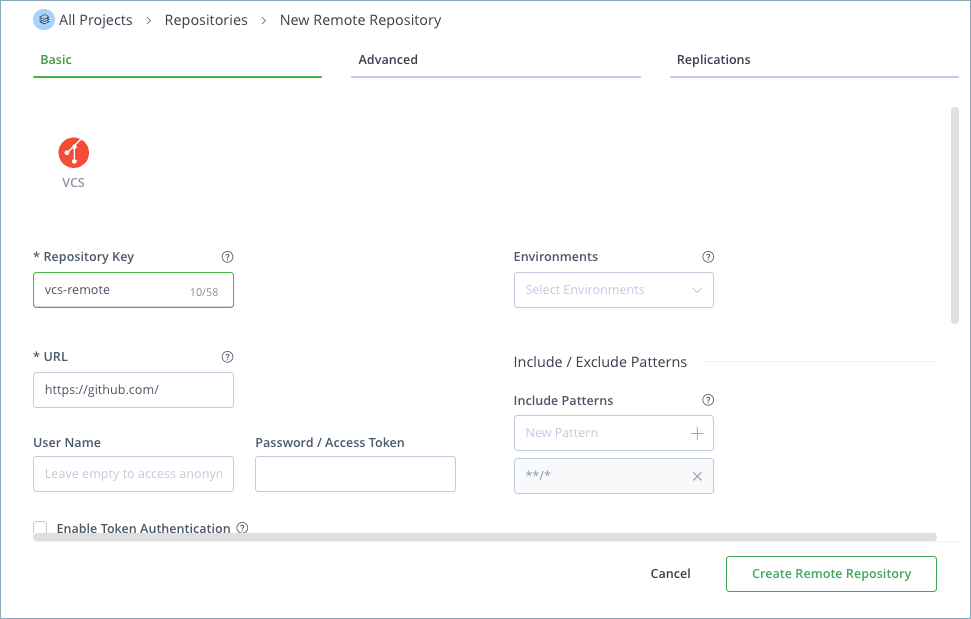Remove the **/* pattern with X icon
This screenshot has height=619, width=971.
[697, 476]
